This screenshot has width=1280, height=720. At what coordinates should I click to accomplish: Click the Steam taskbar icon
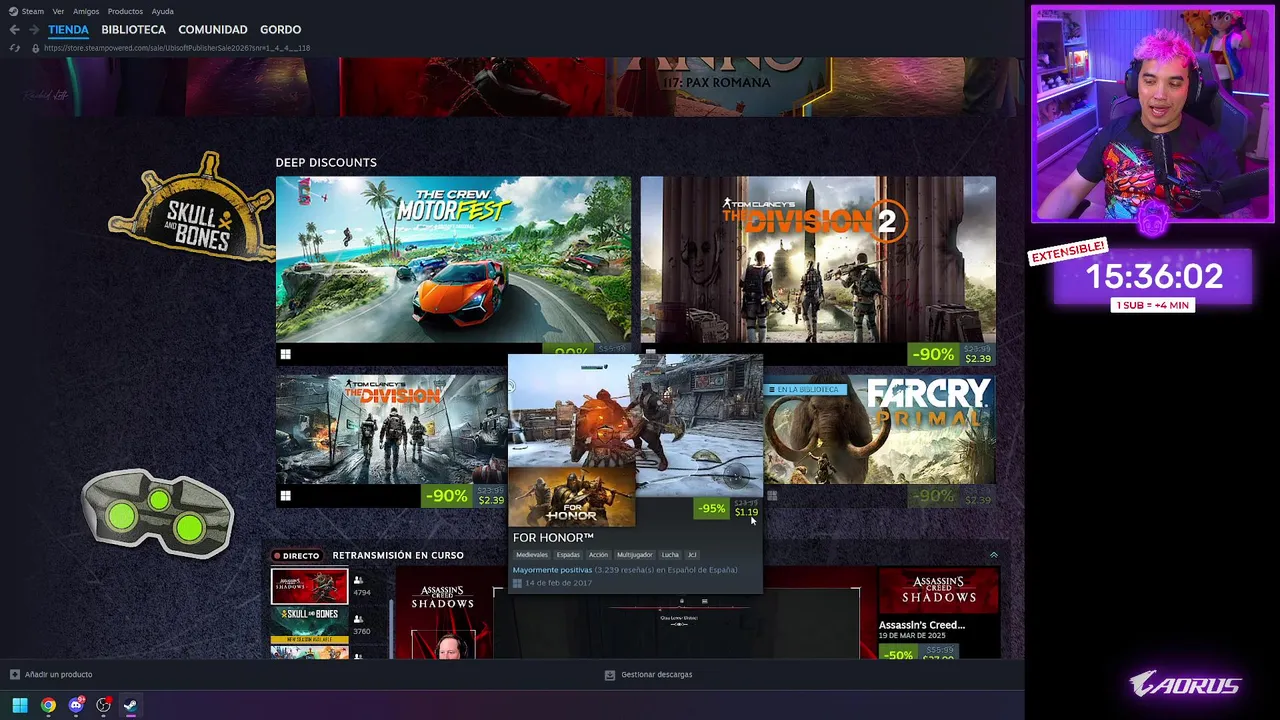coord(130,705)
